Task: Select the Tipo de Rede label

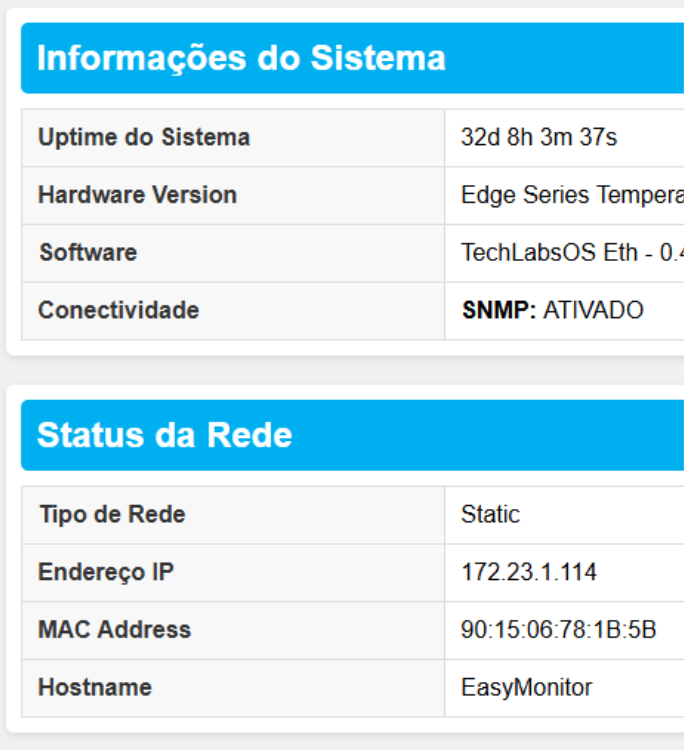Action: (x=112, y=515)
